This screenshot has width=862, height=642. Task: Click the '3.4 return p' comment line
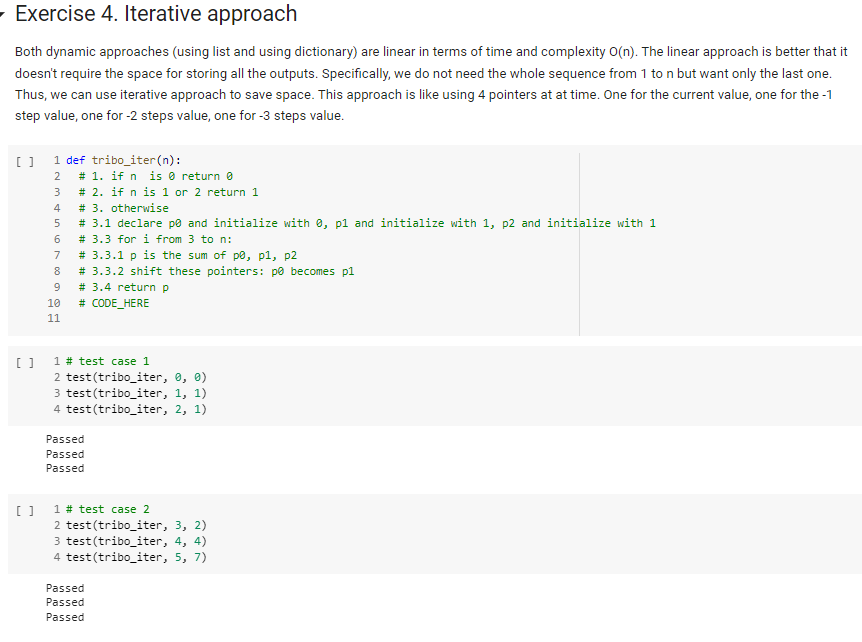click(x=124, y=287)
